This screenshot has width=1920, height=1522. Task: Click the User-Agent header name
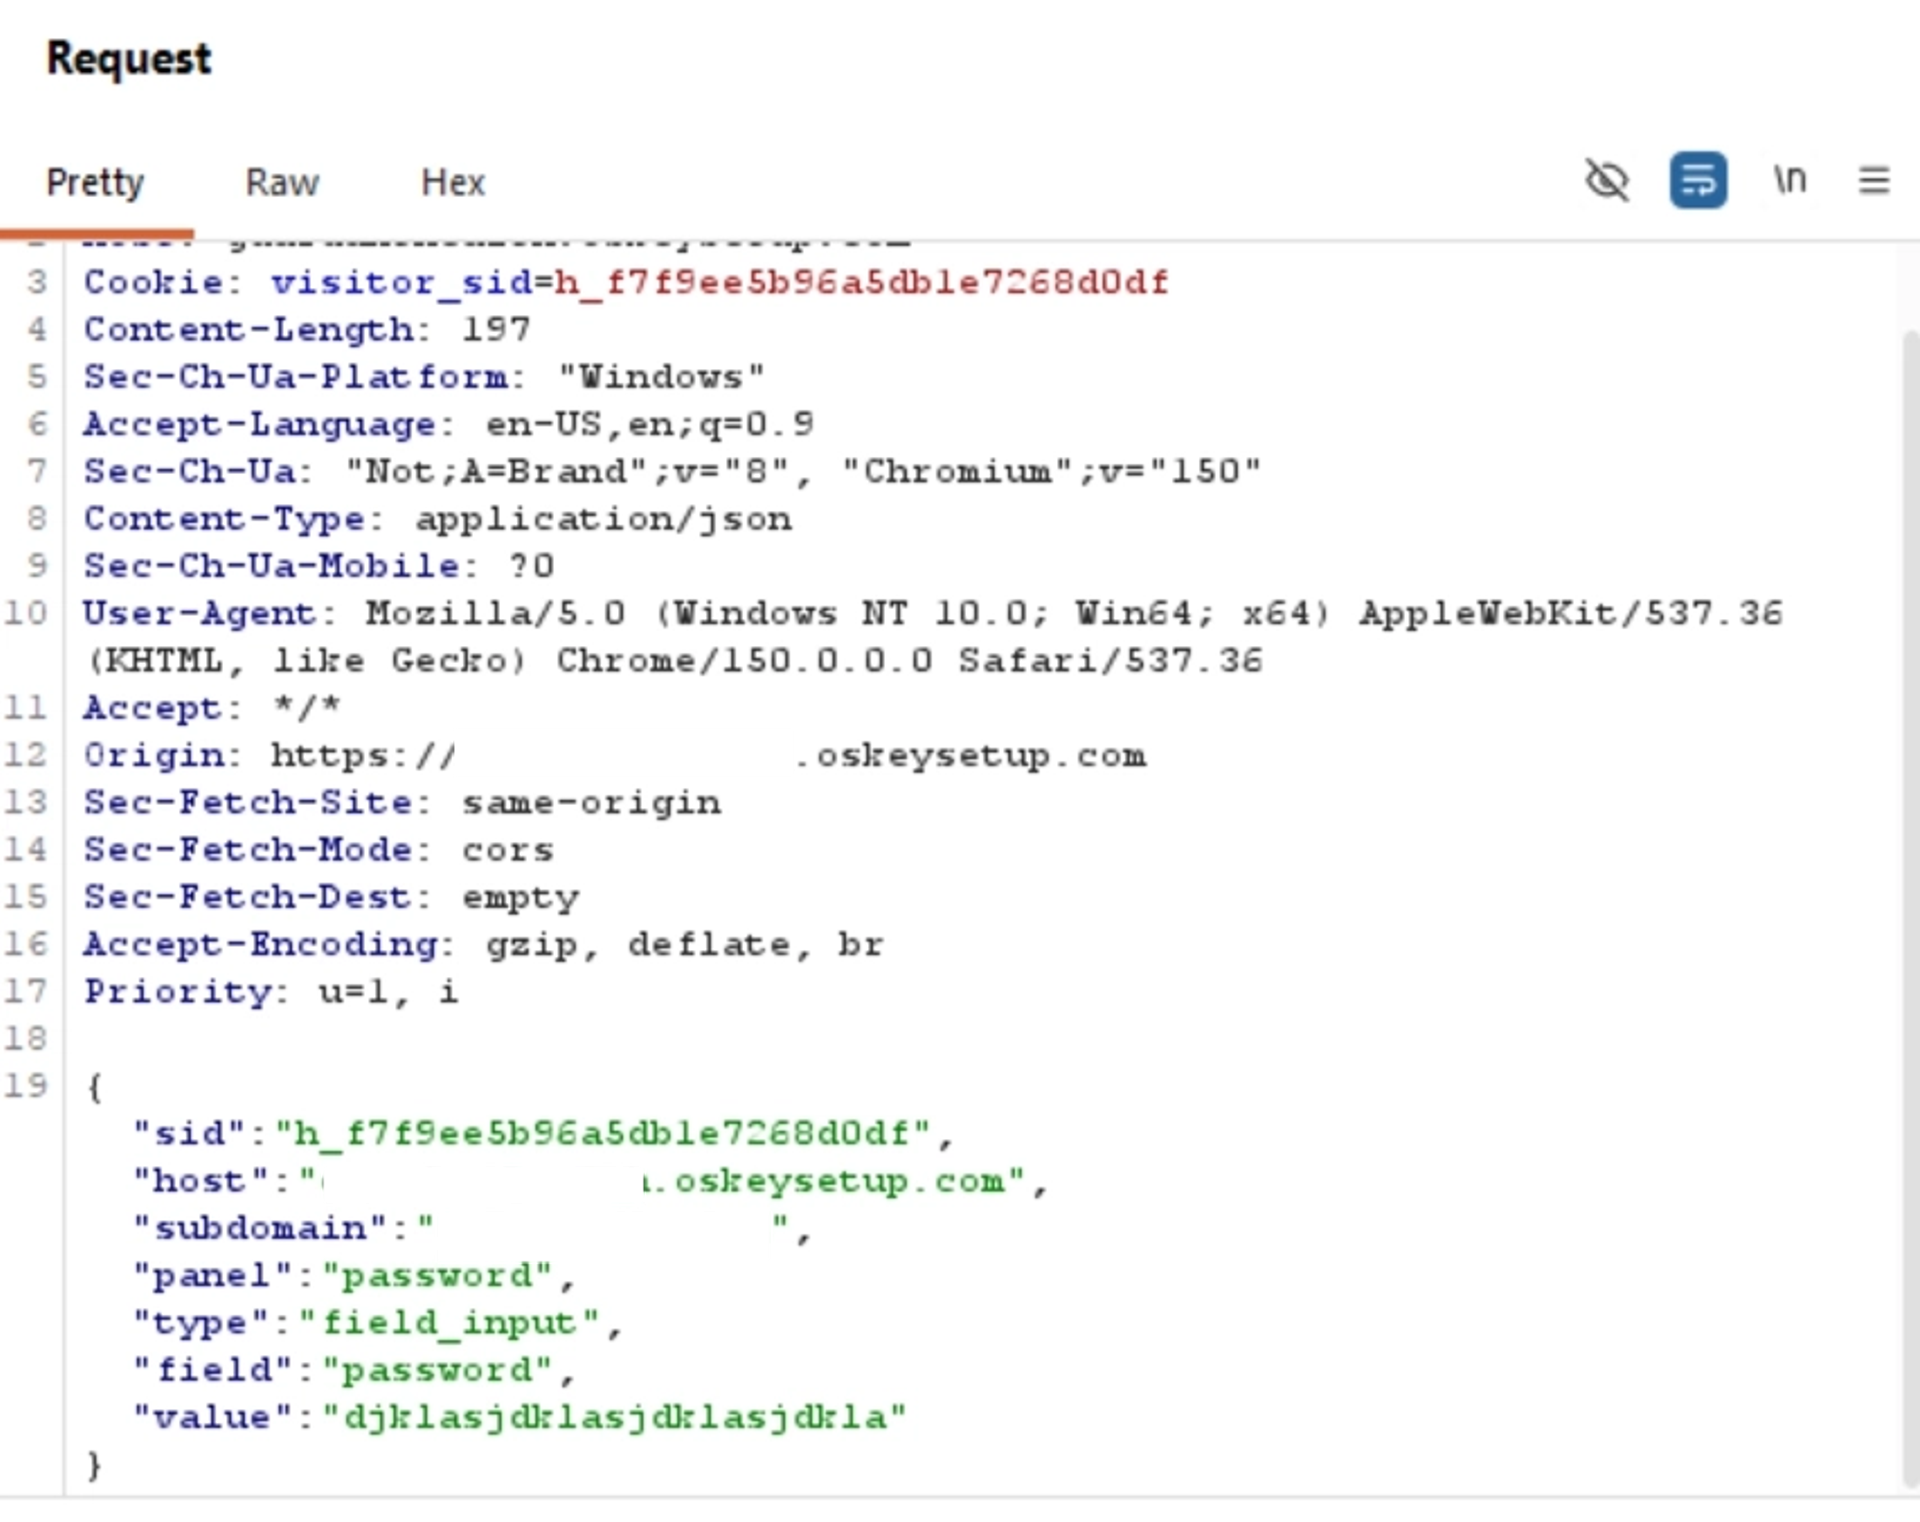[199, 613]
